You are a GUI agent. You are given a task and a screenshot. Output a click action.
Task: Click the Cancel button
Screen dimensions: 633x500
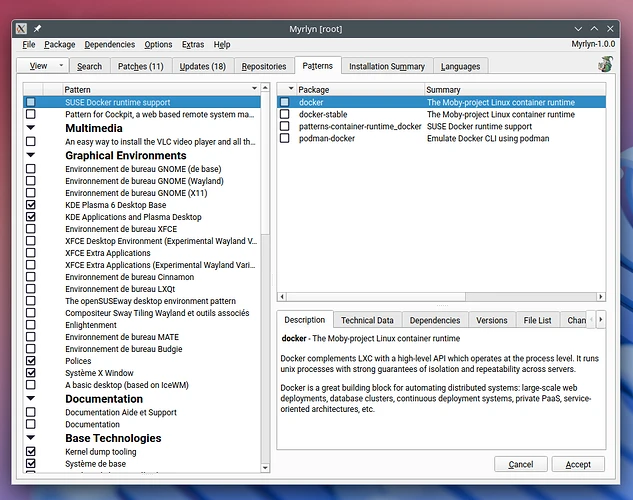click(x=520, y=464)
